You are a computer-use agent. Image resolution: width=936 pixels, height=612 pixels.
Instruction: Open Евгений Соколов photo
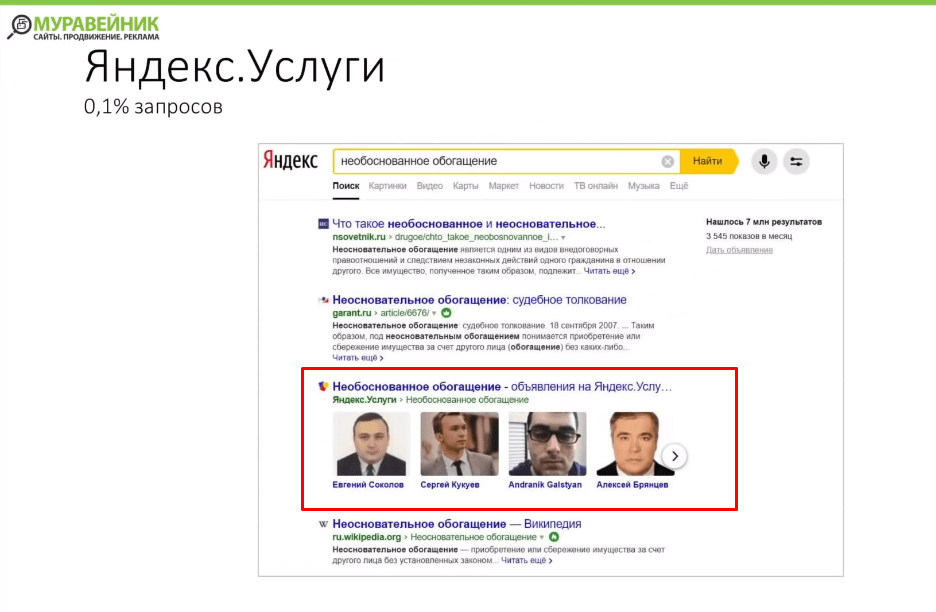coord(371,444)
